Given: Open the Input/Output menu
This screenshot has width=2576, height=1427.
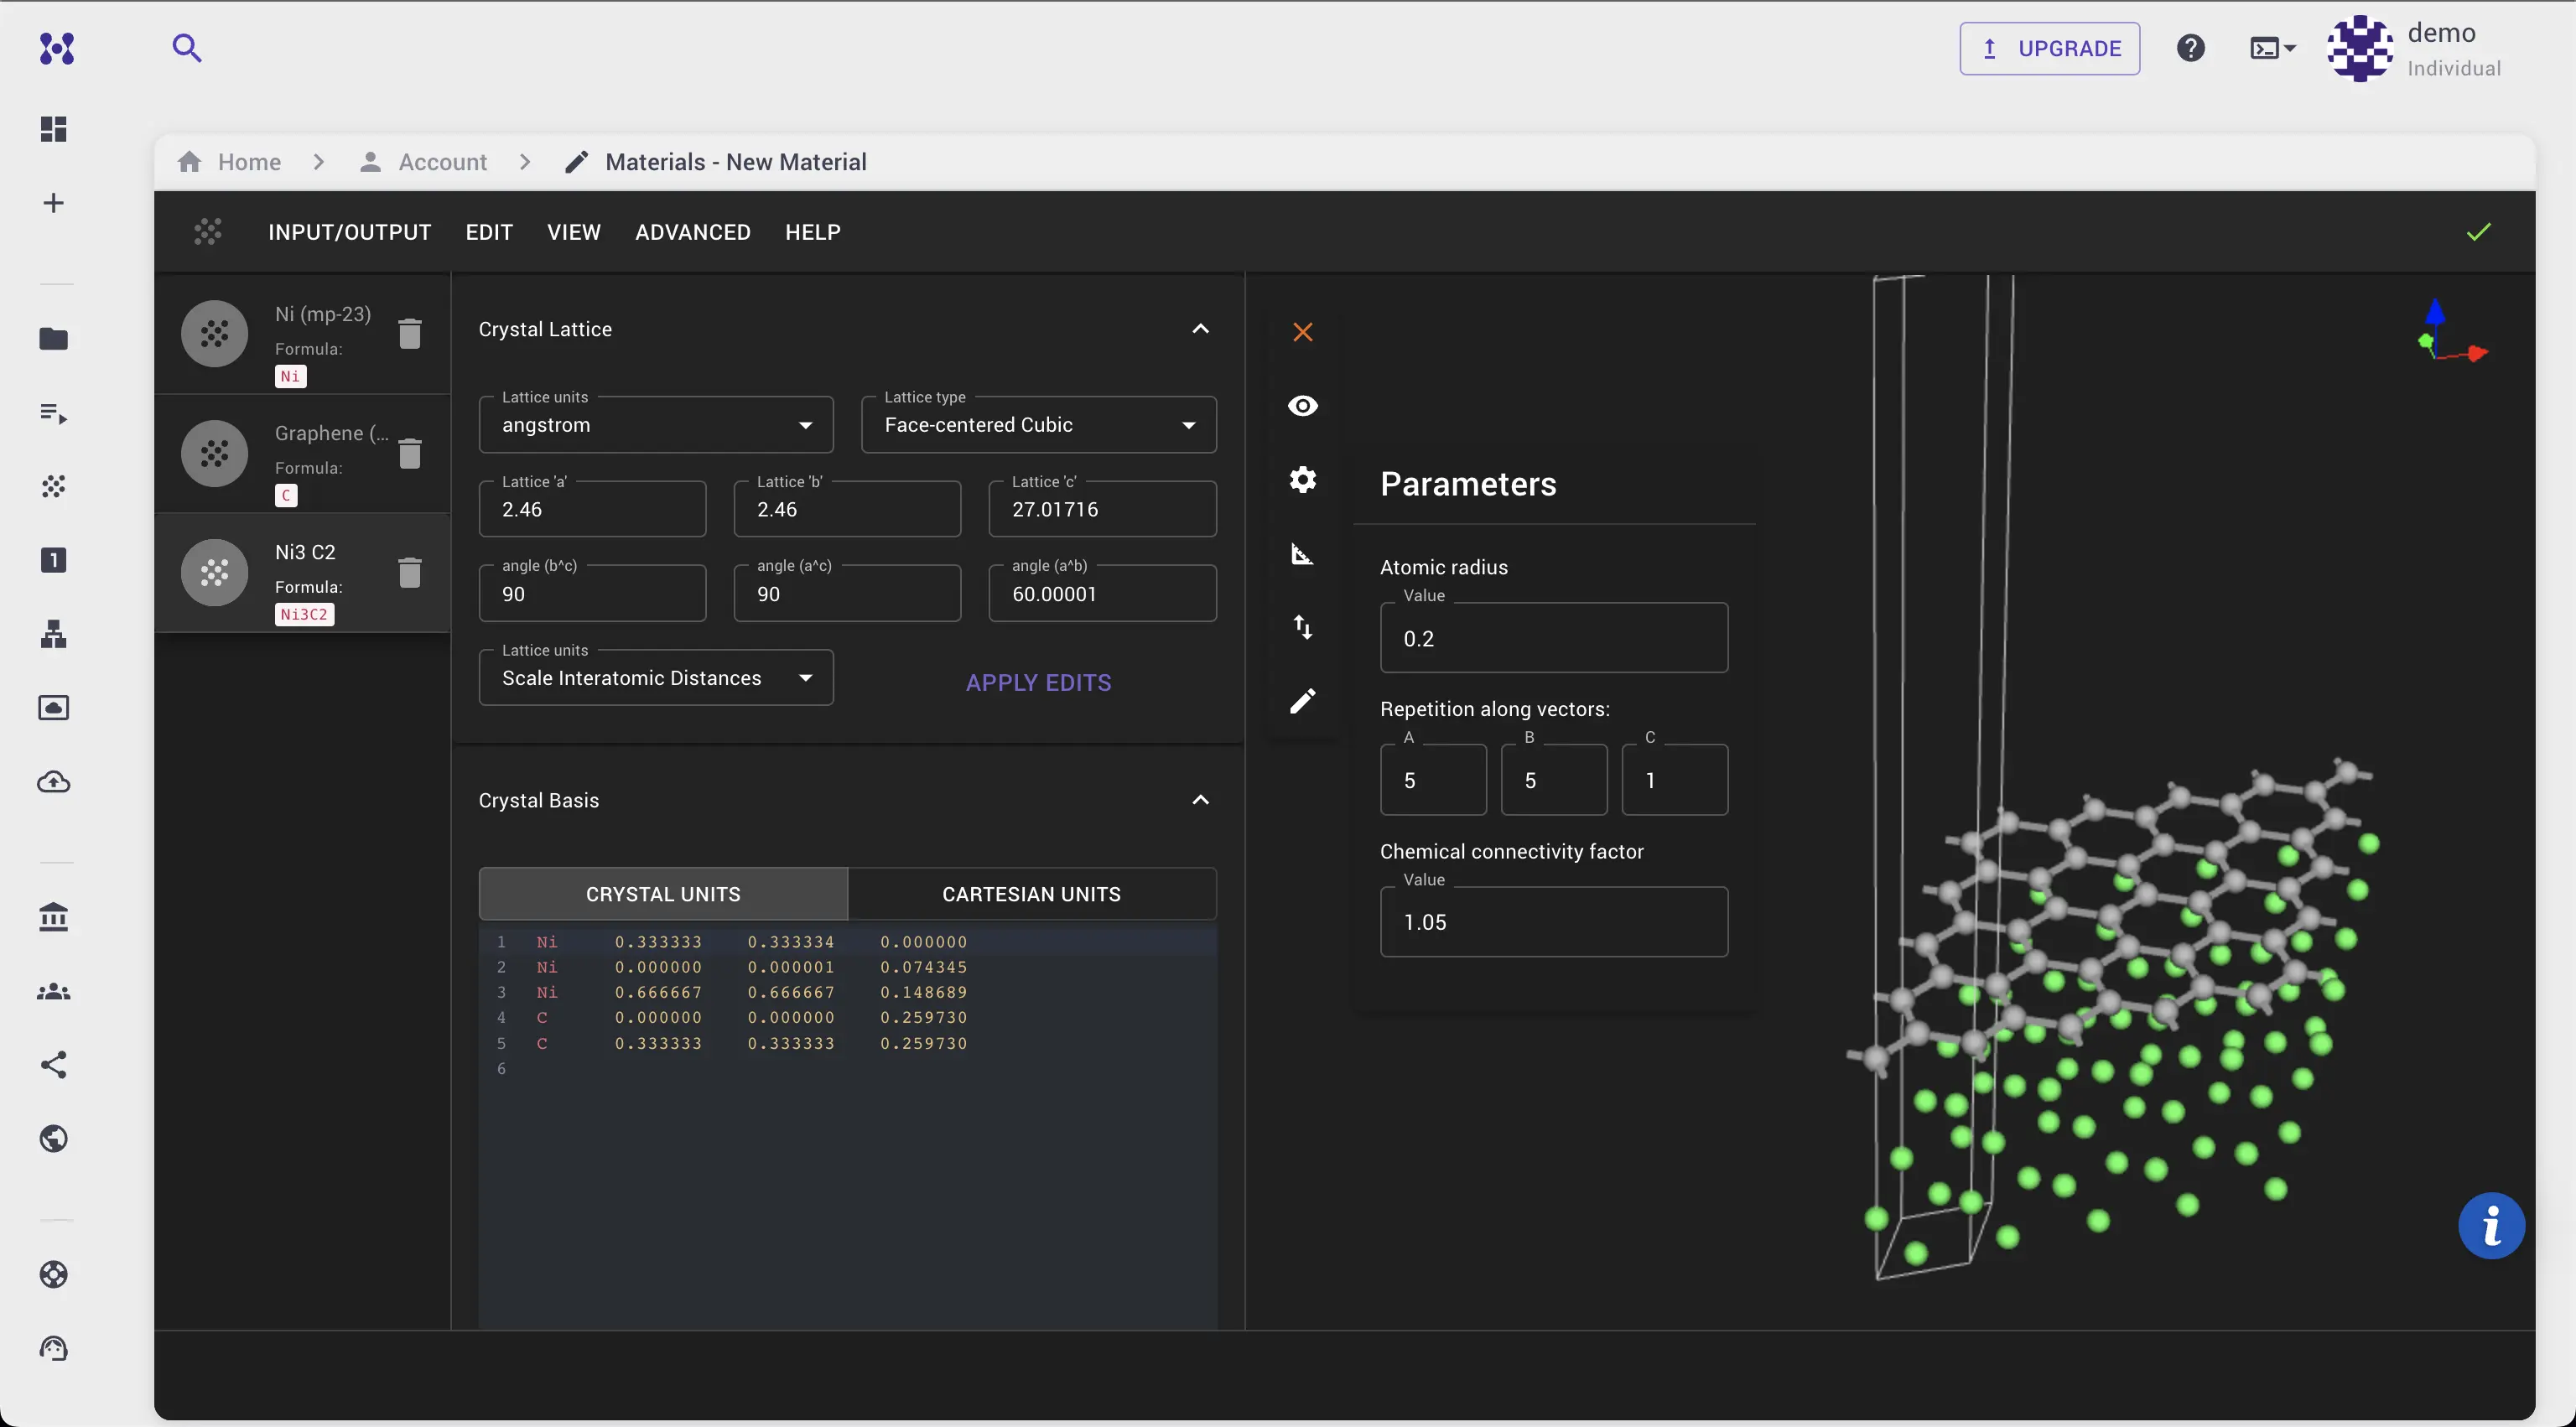Looking at the screenshot, I should [349, 232].
